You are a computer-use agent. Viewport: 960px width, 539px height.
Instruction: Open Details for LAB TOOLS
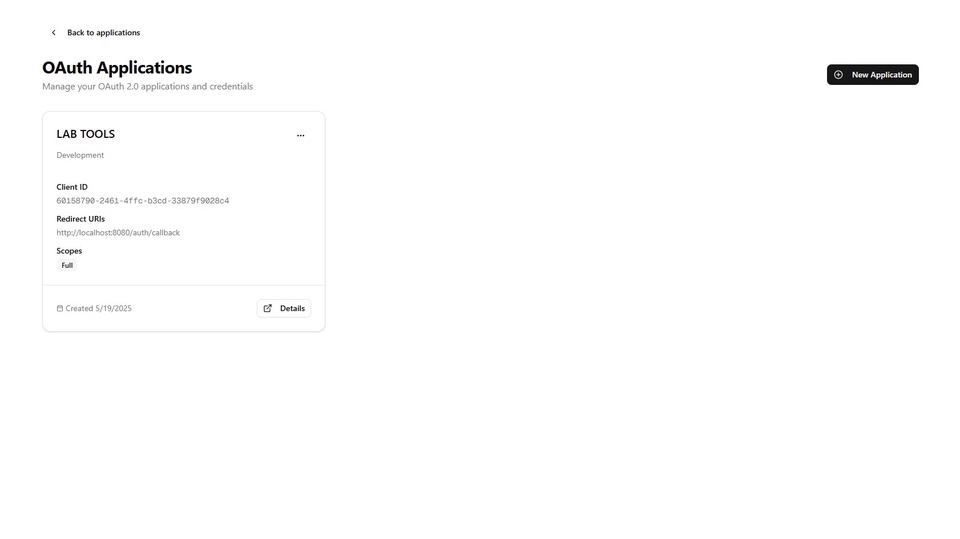[283, 309]
